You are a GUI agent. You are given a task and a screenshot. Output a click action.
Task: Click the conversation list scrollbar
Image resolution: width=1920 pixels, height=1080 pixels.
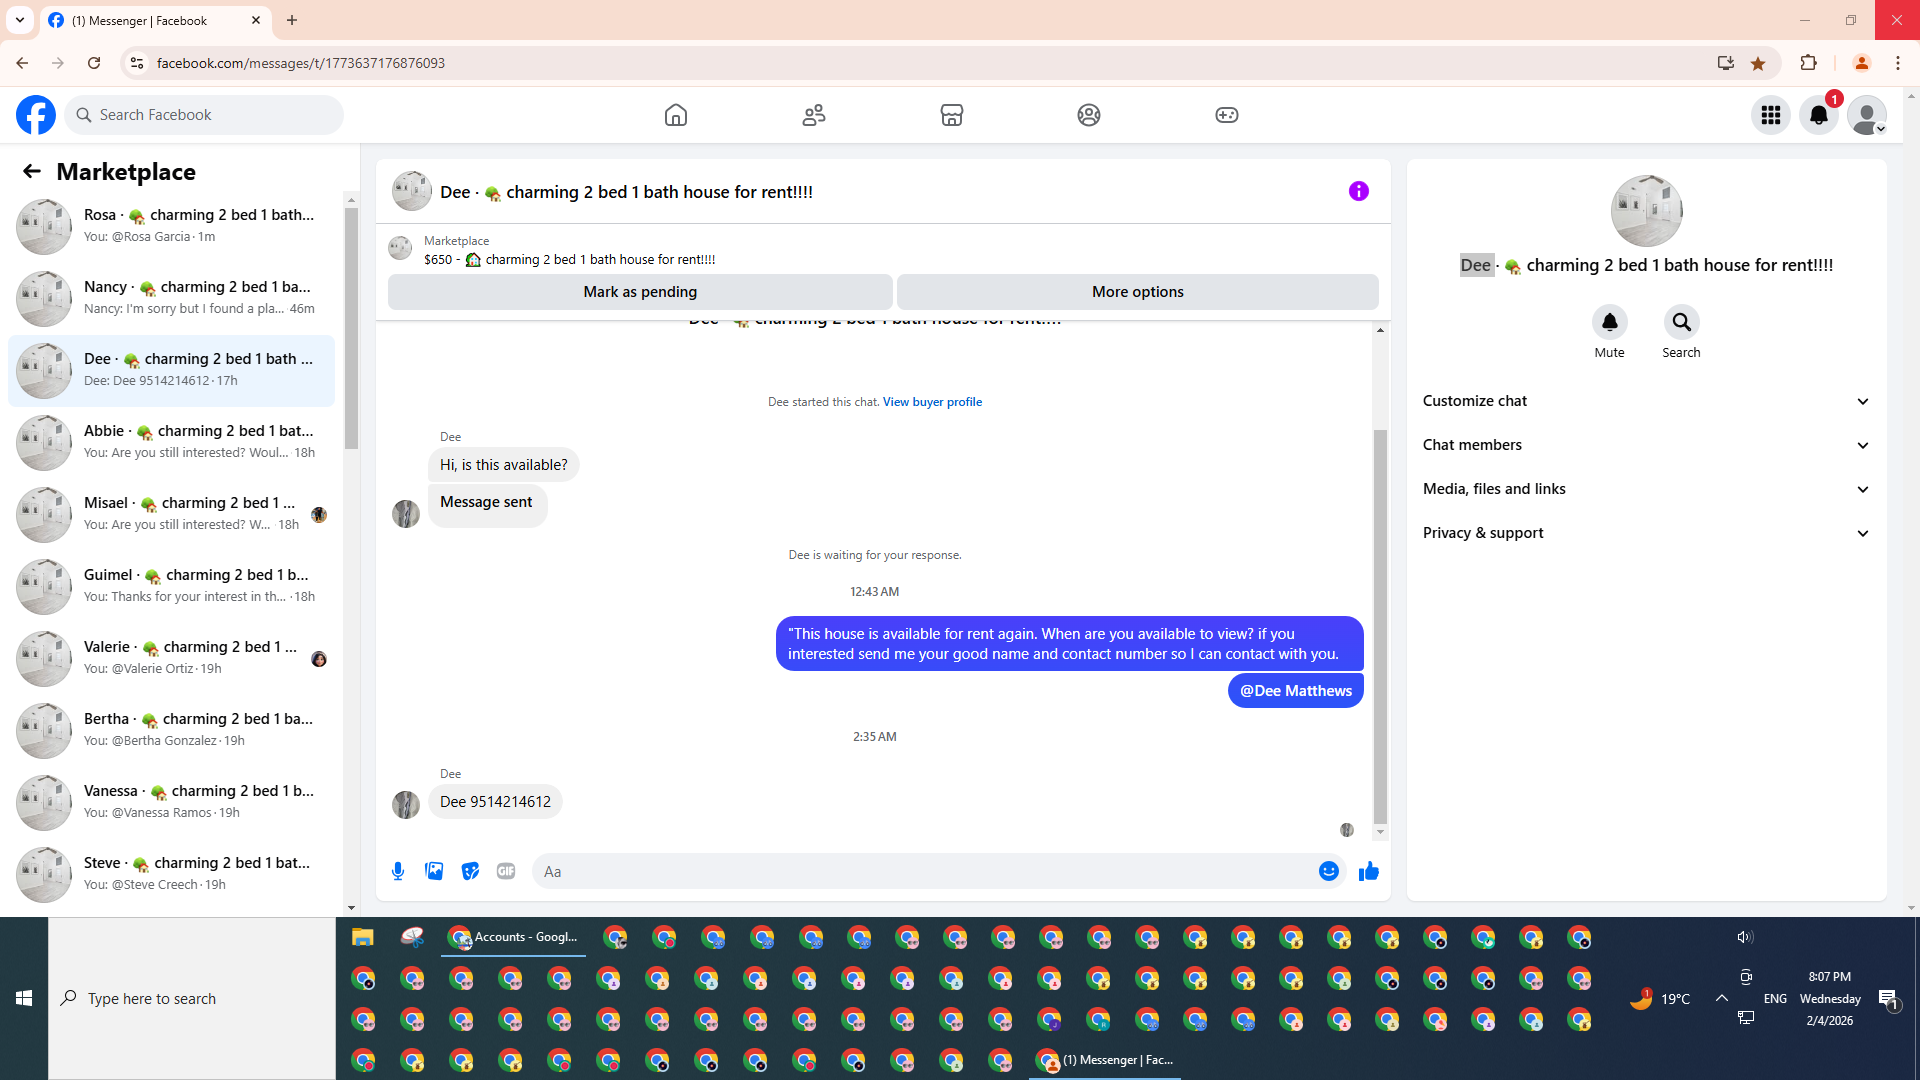click(351, 330)
